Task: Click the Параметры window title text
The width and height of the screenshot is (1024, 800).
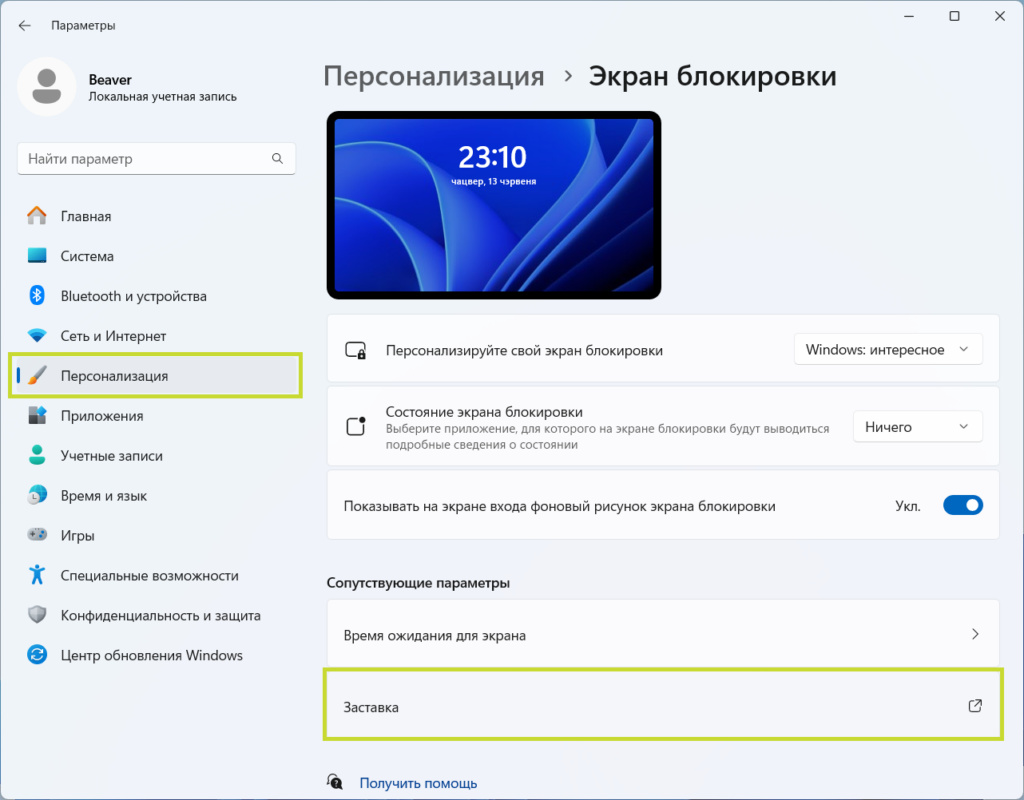Action: coord(83,25)
